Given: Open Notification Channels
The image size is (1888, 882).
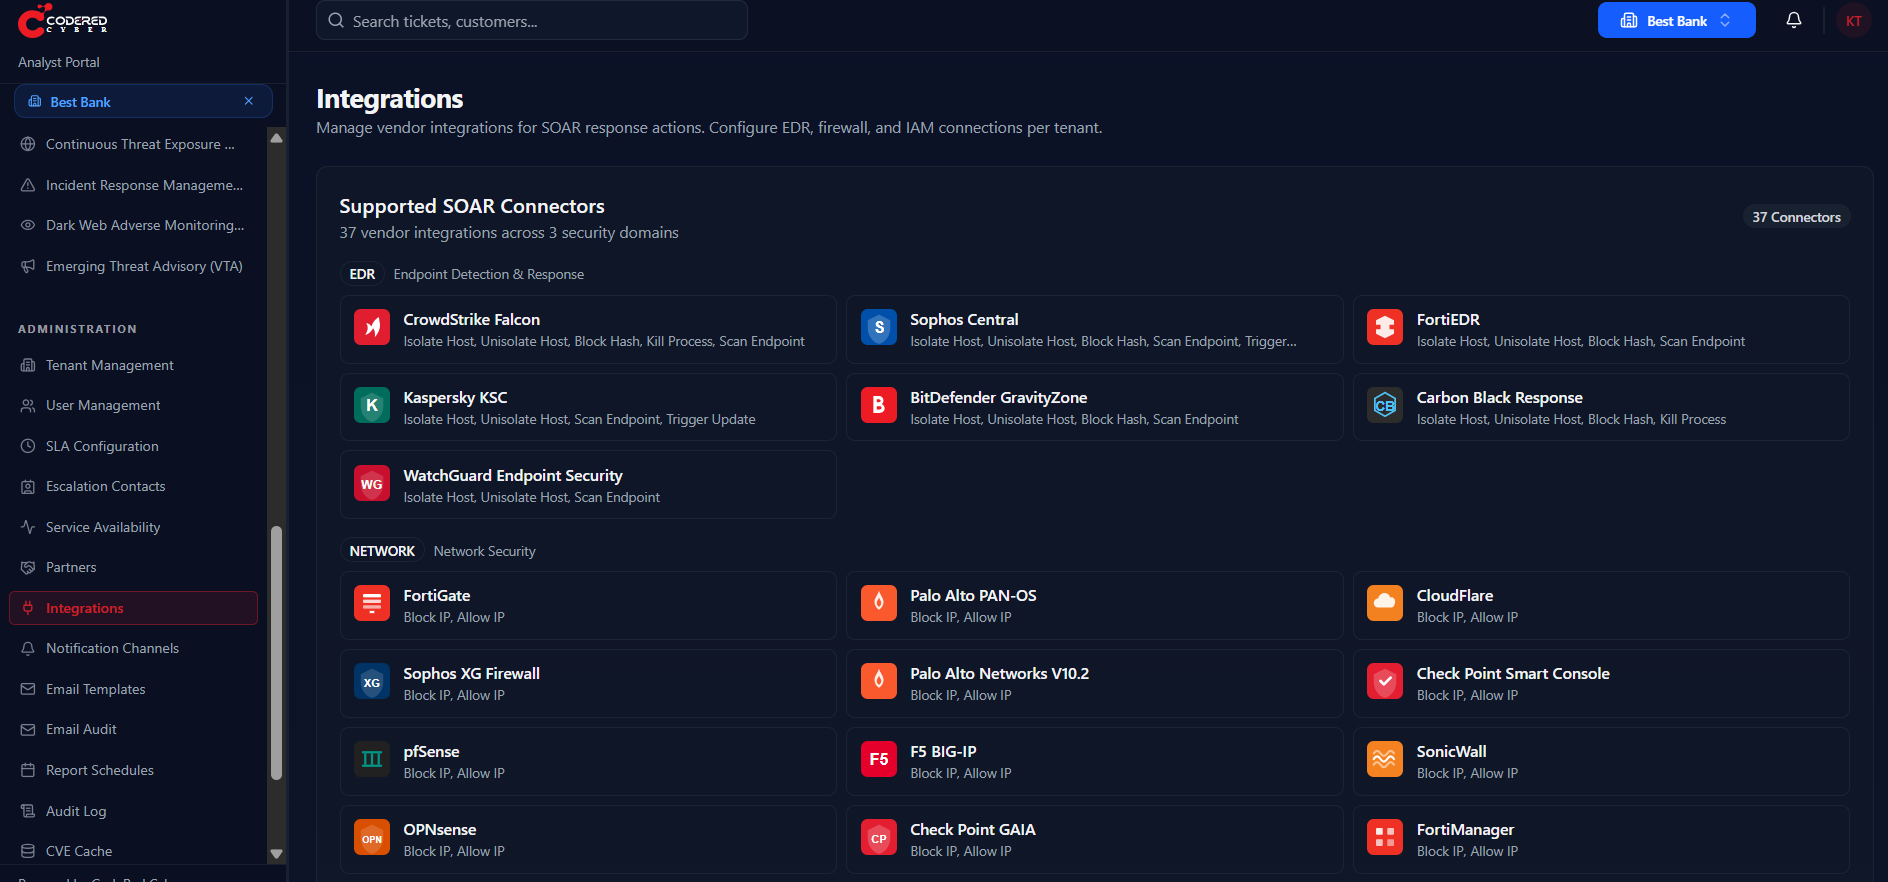Looking at the screenshot, I should [134, 648].
